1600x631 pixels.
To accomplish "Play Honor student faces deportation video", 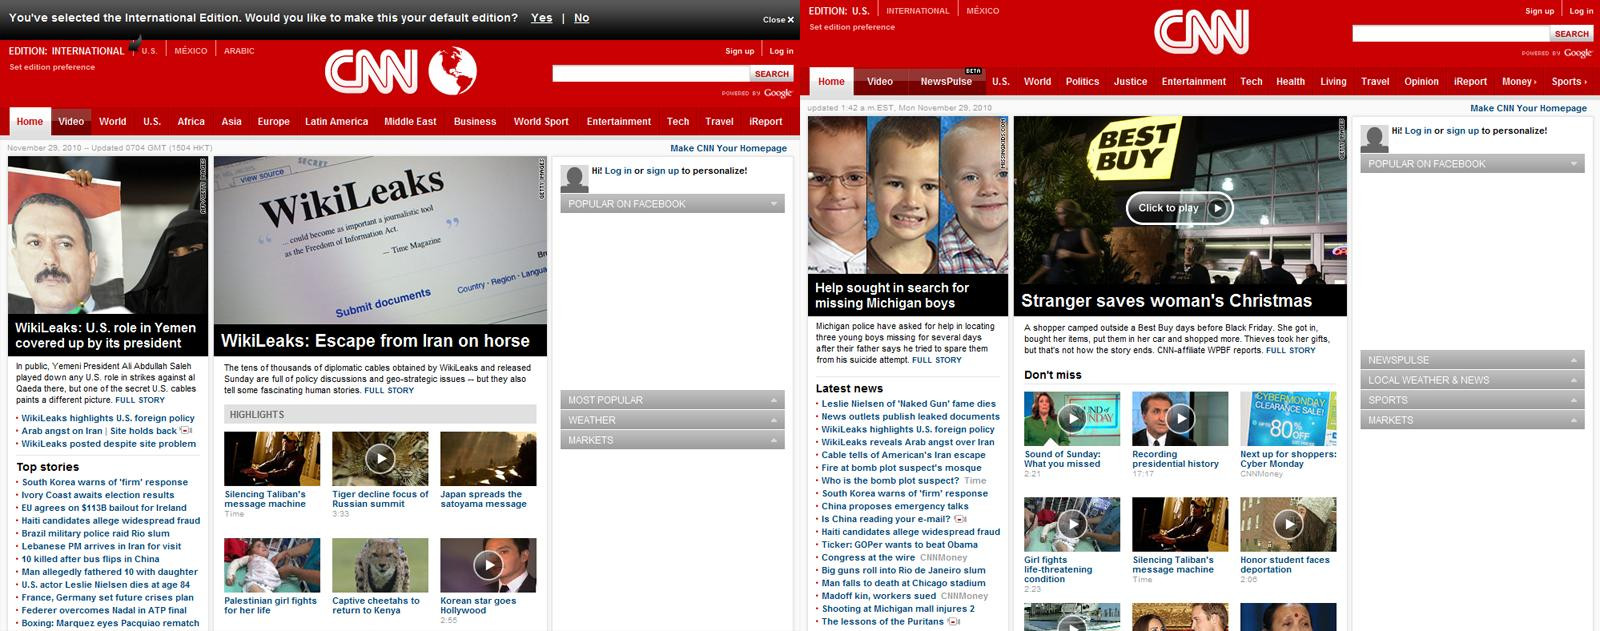I will [x=1288, y=524].
